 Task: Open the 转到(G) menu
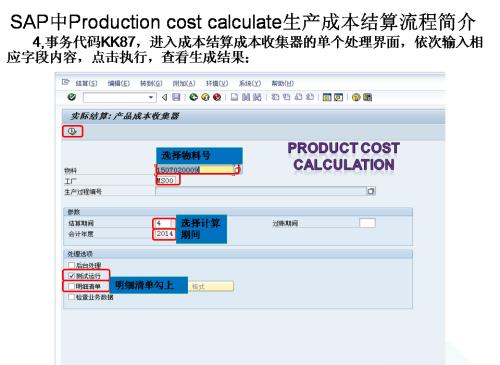(x=151, y=83)
